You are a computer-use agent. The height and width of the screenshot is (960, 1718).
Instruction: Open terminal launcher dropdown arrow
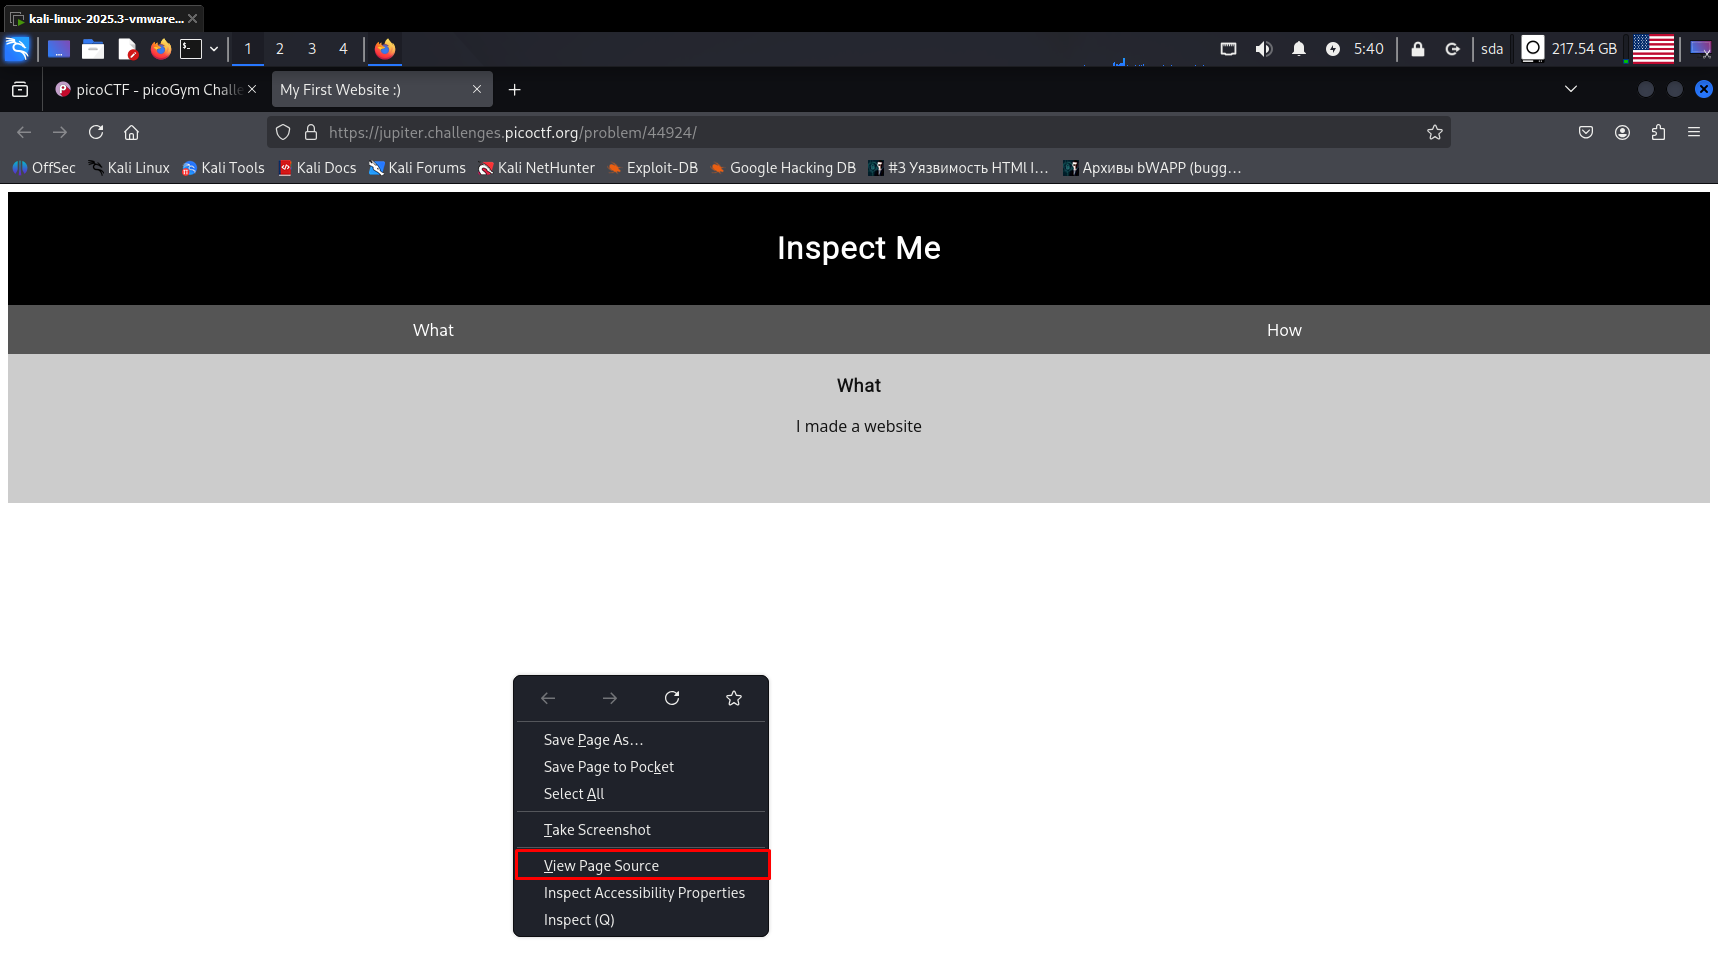point(214,49)
